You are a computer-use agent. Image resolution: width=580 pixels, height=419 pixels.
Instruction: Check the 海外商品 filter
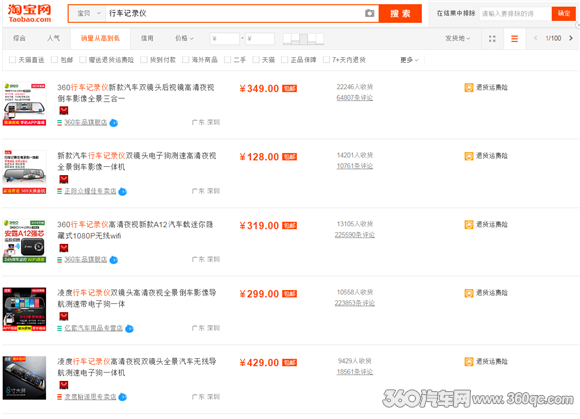(186, 60)
